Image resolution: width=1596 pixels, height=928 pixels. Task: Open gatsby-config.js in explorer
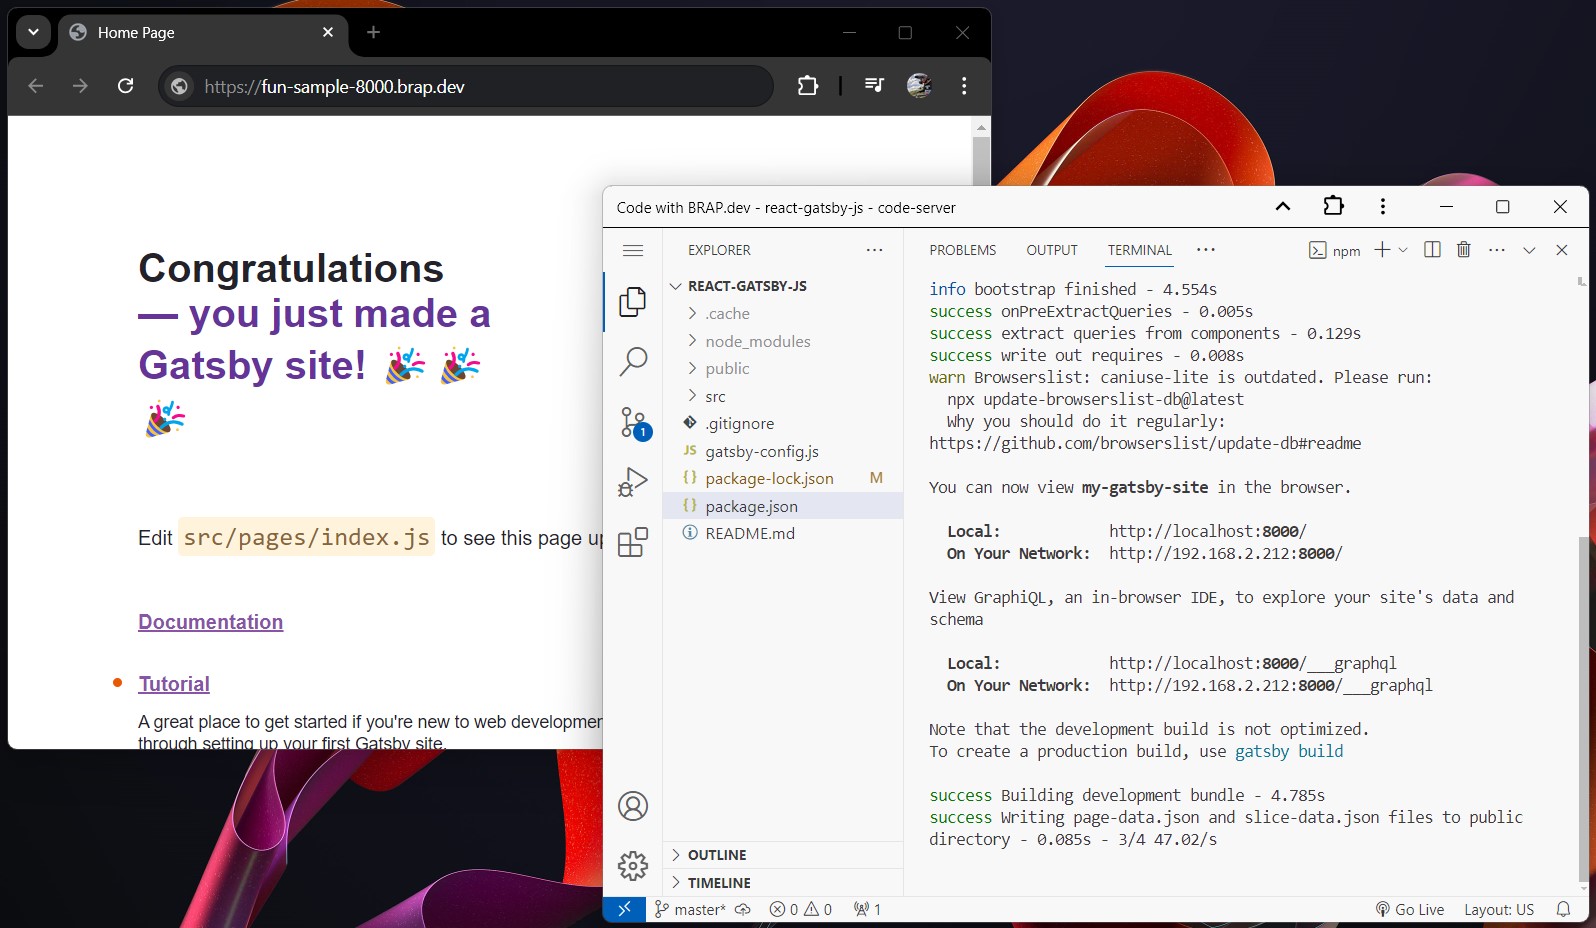[x=761, y=451]
